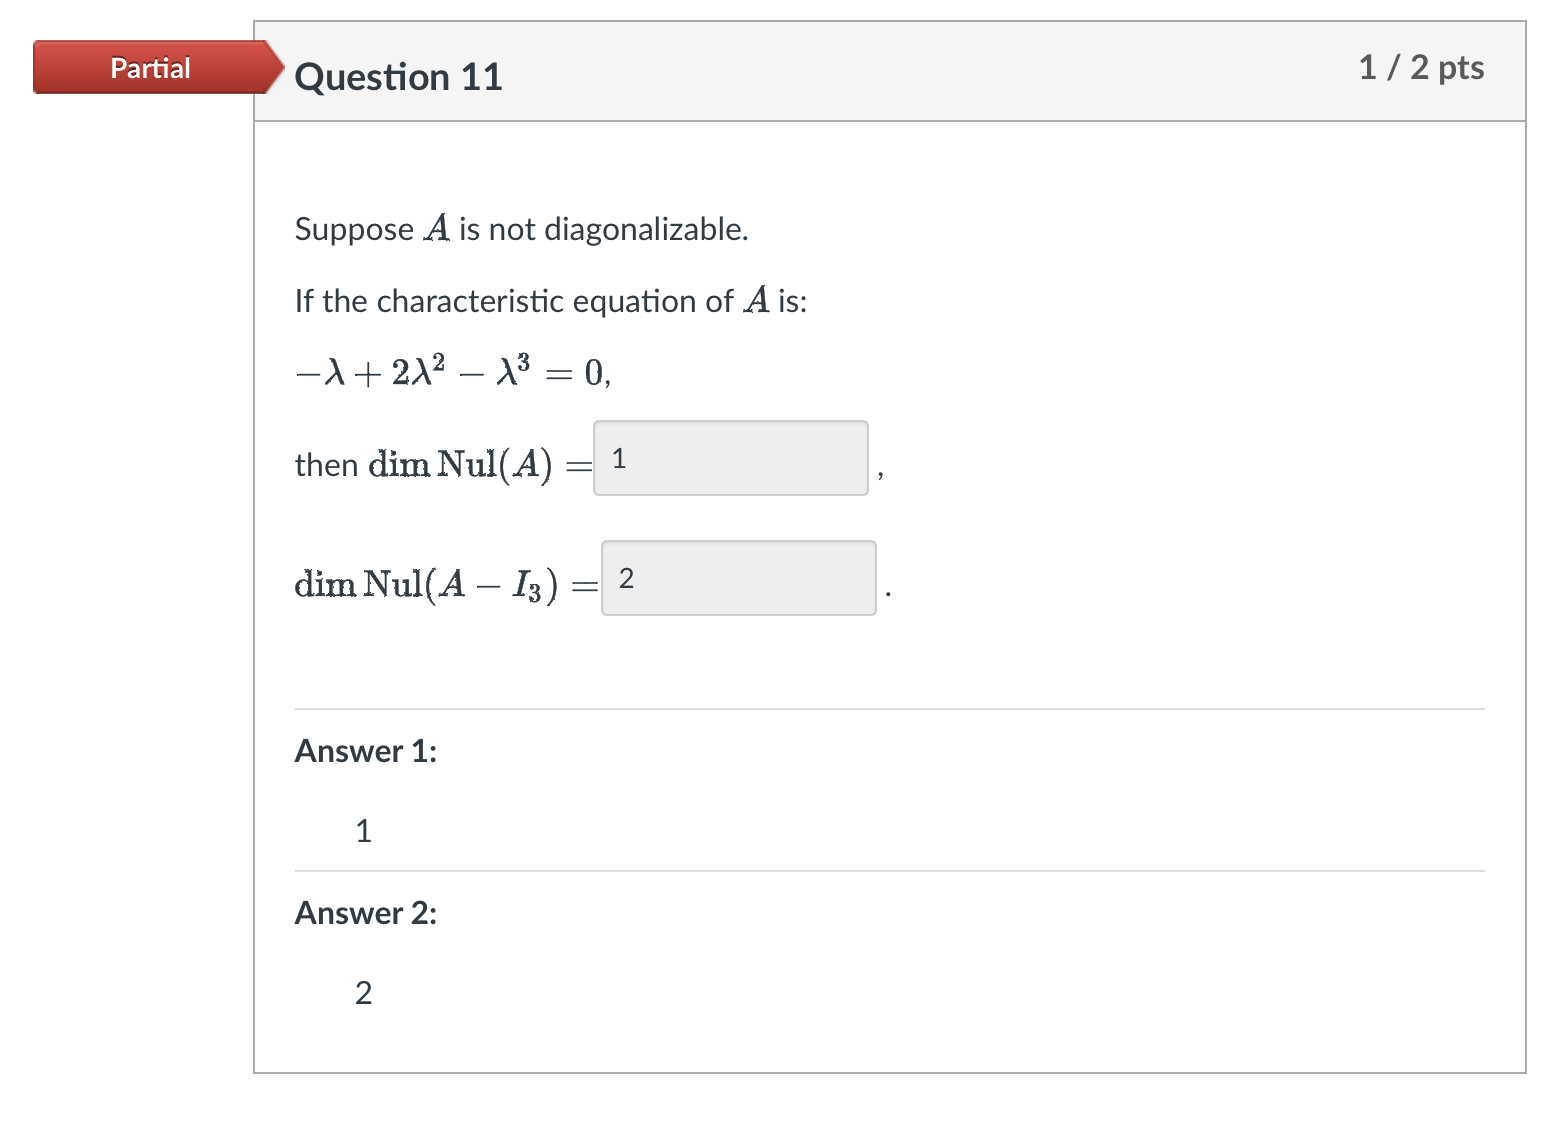Click the Answer 1 label

[x=365, y=751]
